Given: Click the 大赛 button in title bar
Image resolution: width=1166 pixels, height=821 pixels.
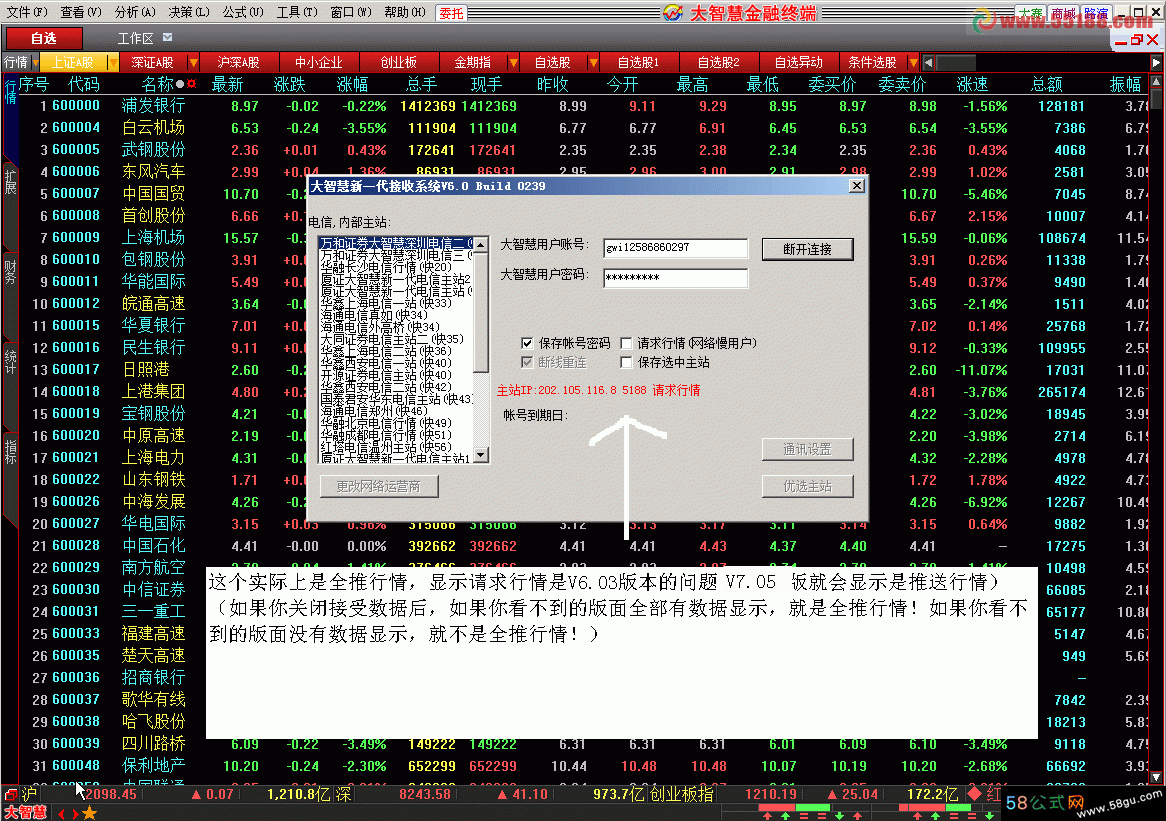Looking at the screenshot, I should coord(1031,13).
